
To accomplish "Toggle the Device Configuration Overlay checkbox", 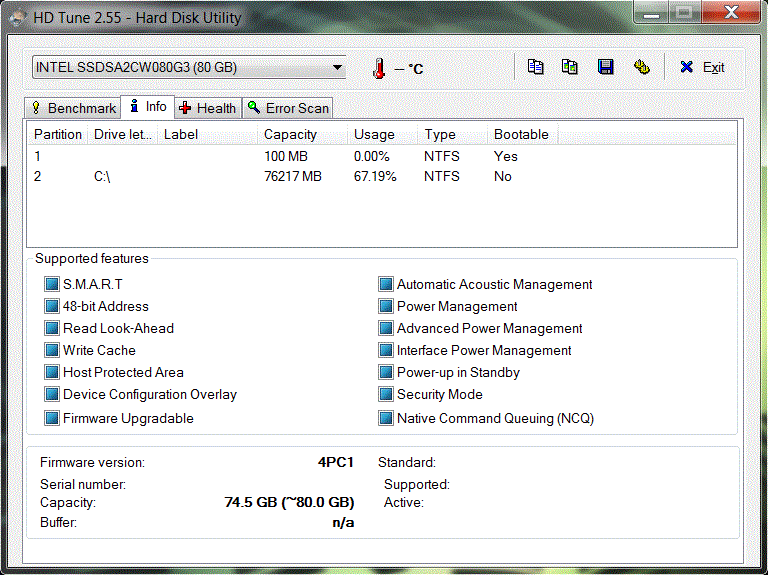I will coord(51,394).
